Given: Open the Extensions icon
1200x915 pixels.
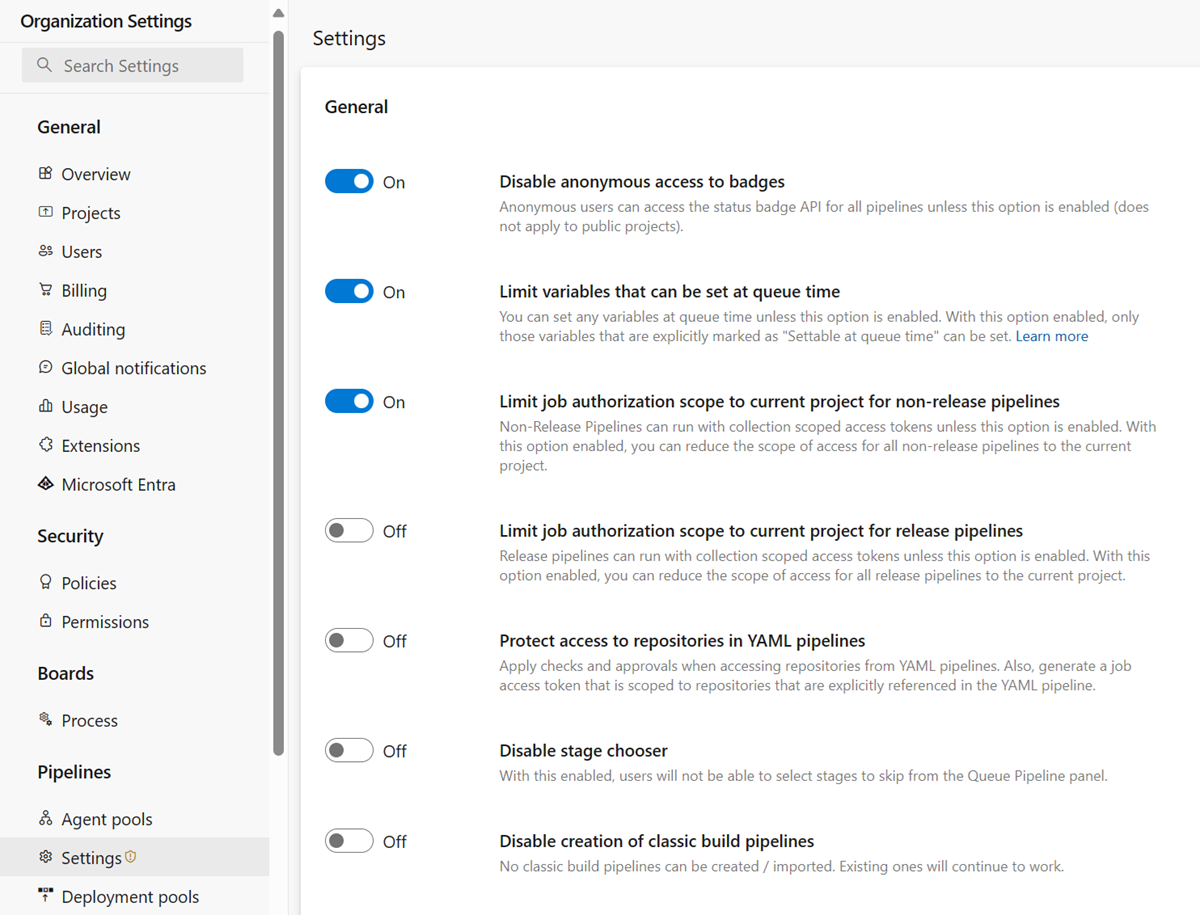Looking at the screenshot, I should [46, 445].
